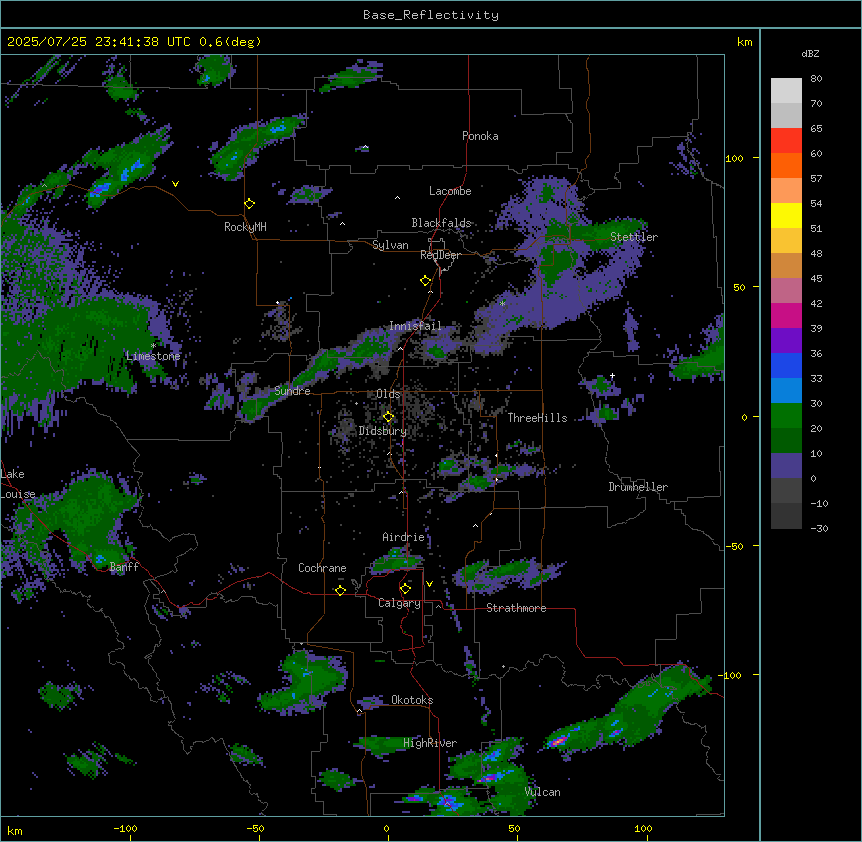Screen dimensions: 862x842
Task: Click the yellow V marker northwest of RockyMH
Action: pyautogui.click(x=175, y=184)
